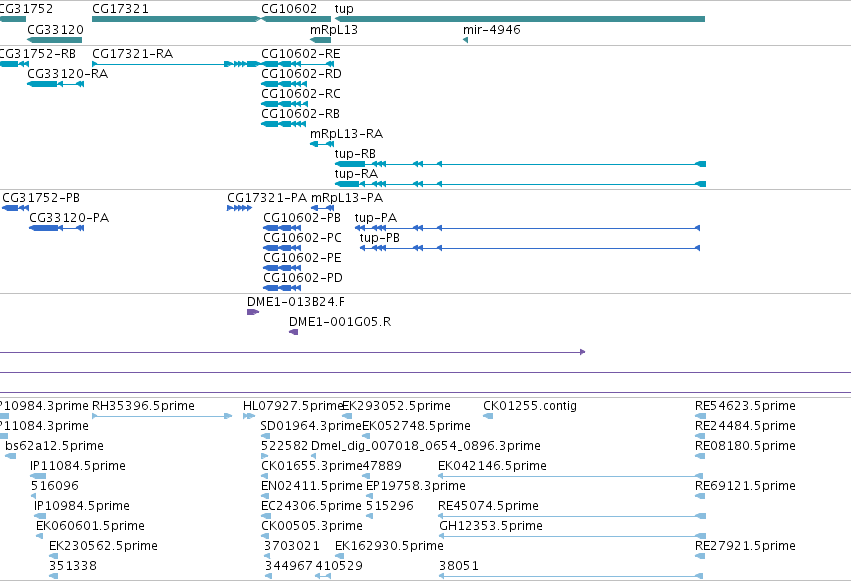851x581 pixels.
Task: Select EST bs62a12.5prime
Action: click(11, 456)
